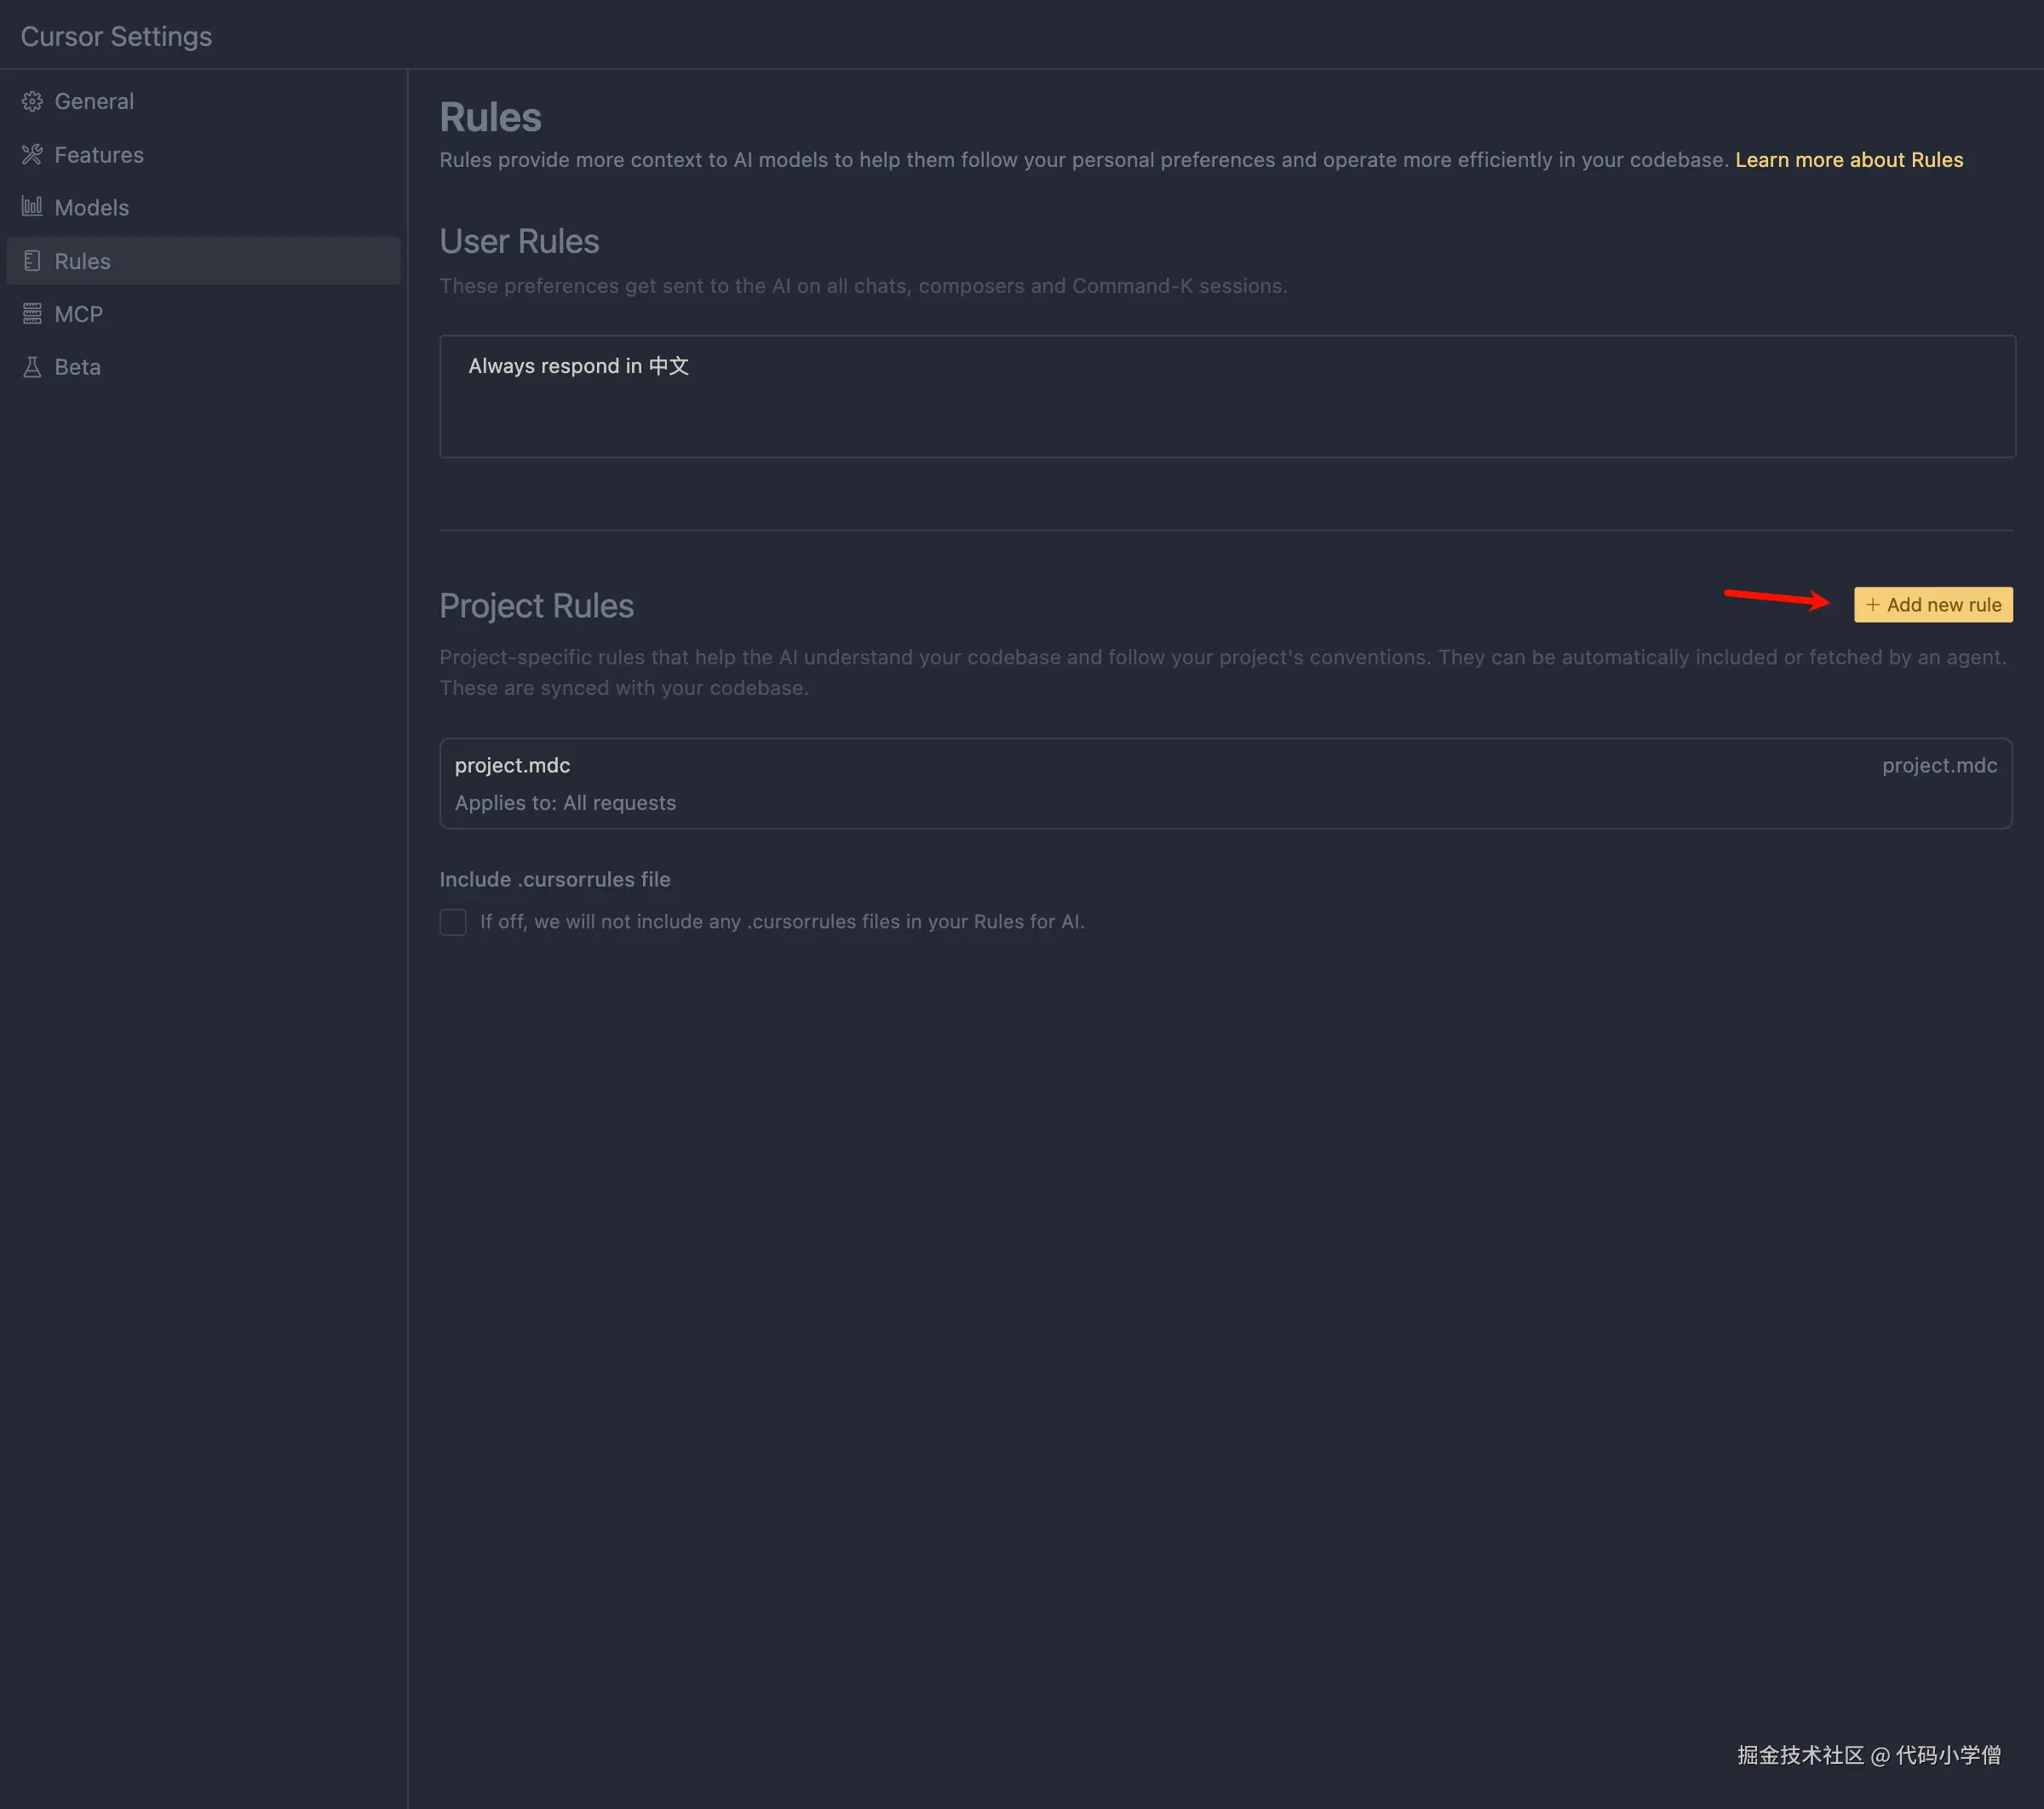
Task: Open the Beta settings section
Action: (x=78, y=367)
